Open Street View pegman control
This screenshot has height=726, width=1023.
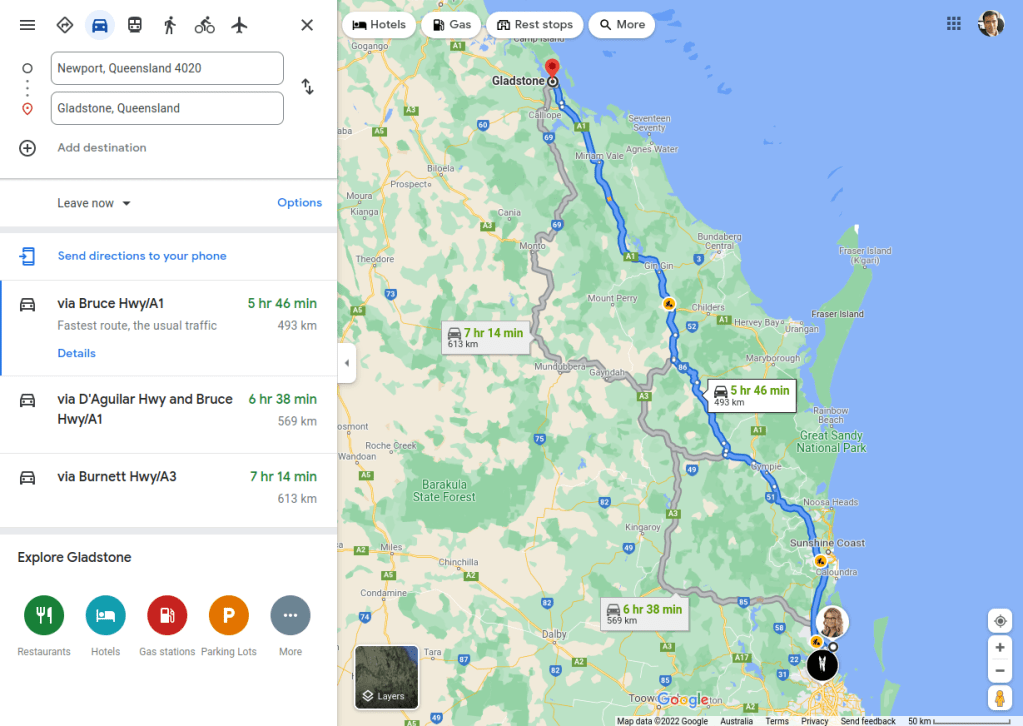point(1000,697)
